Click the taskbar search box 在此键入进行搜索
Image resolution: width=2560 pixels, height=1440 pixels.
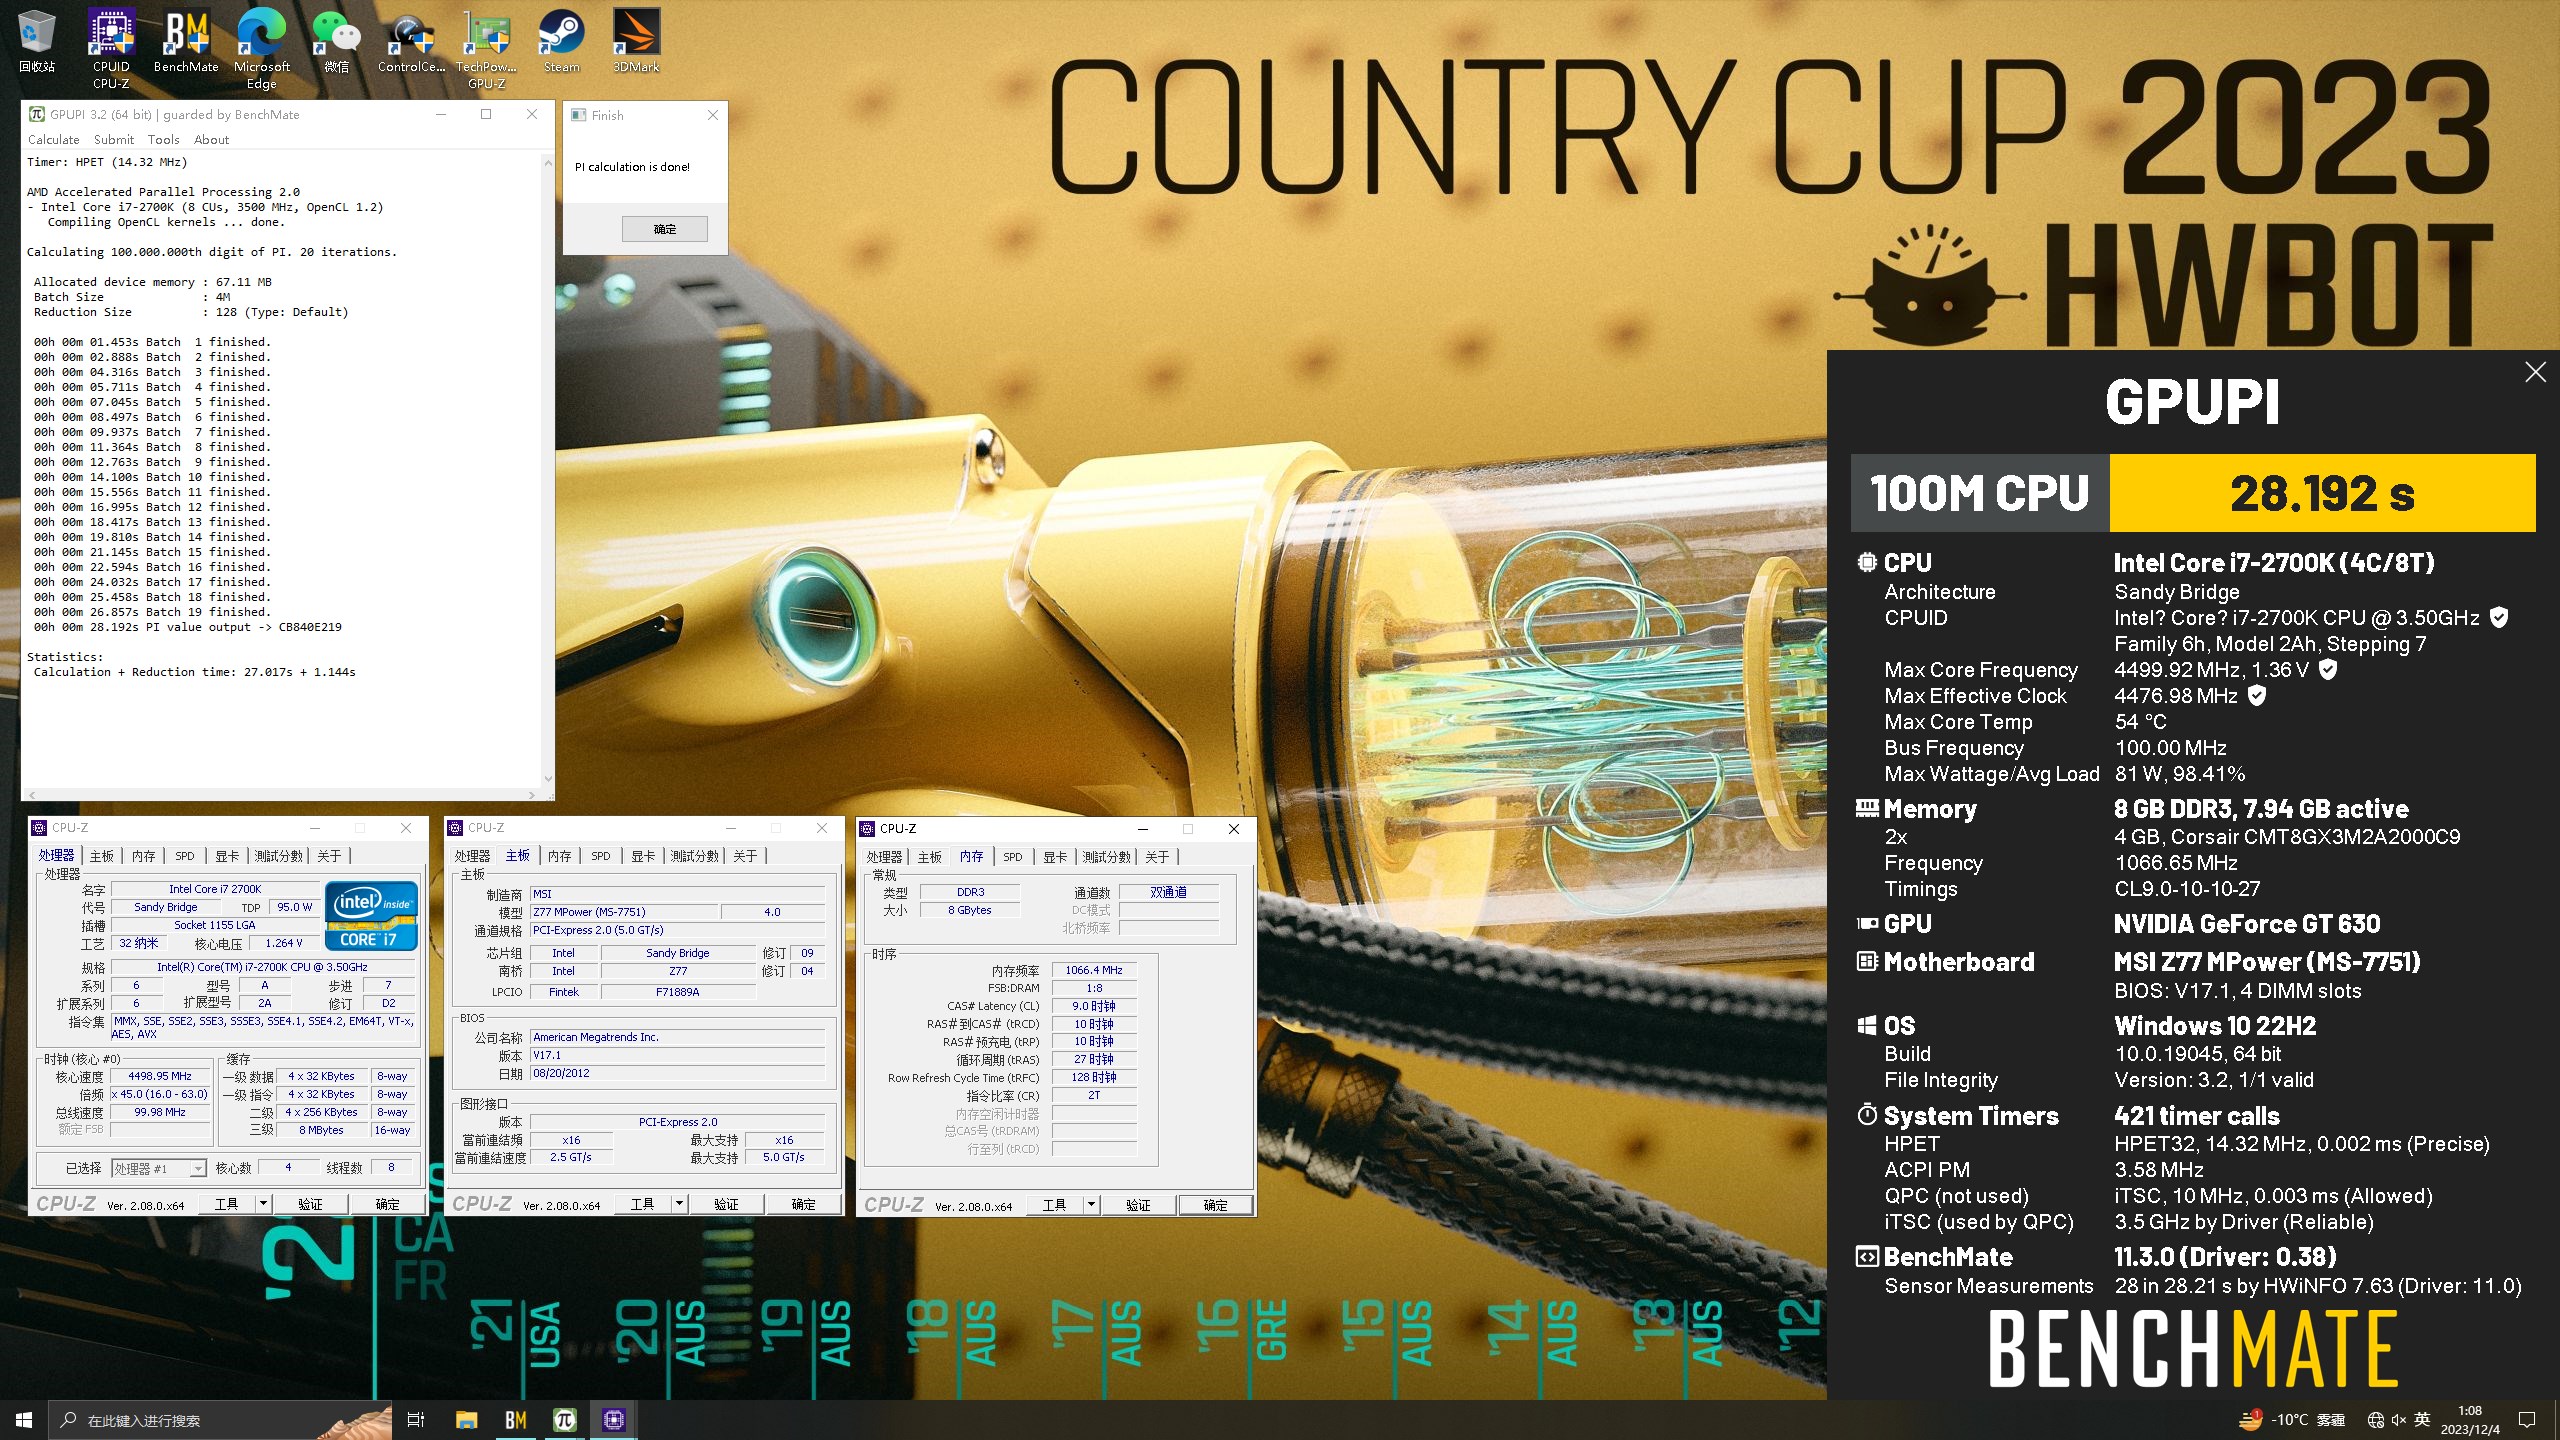220,1420
